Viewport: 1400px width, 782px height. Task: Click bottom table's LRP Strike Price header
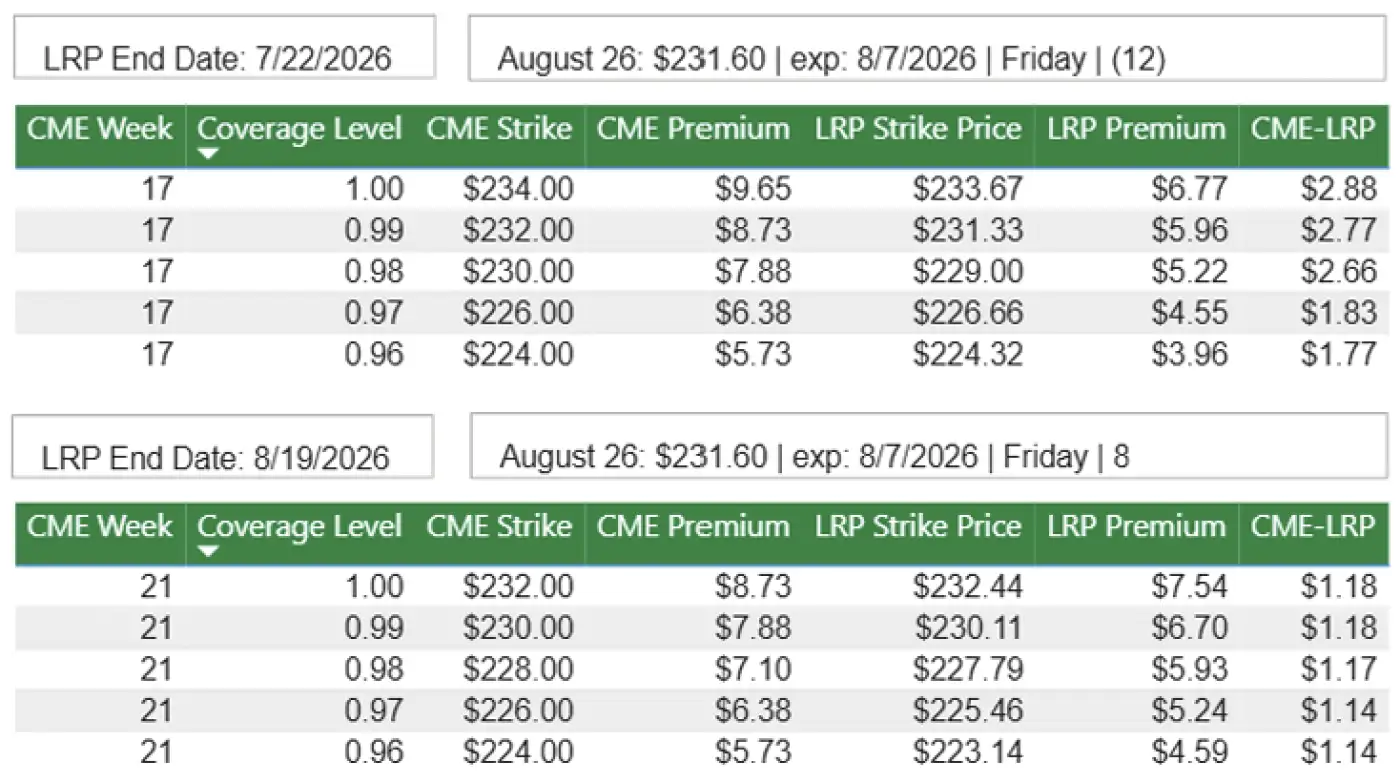pos(918,526)
